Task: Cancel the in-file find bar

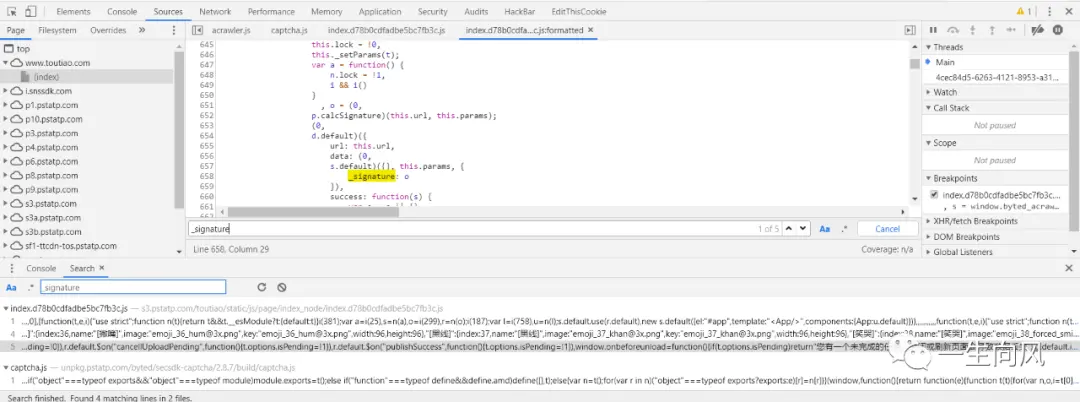Action: tap(887, 229)
